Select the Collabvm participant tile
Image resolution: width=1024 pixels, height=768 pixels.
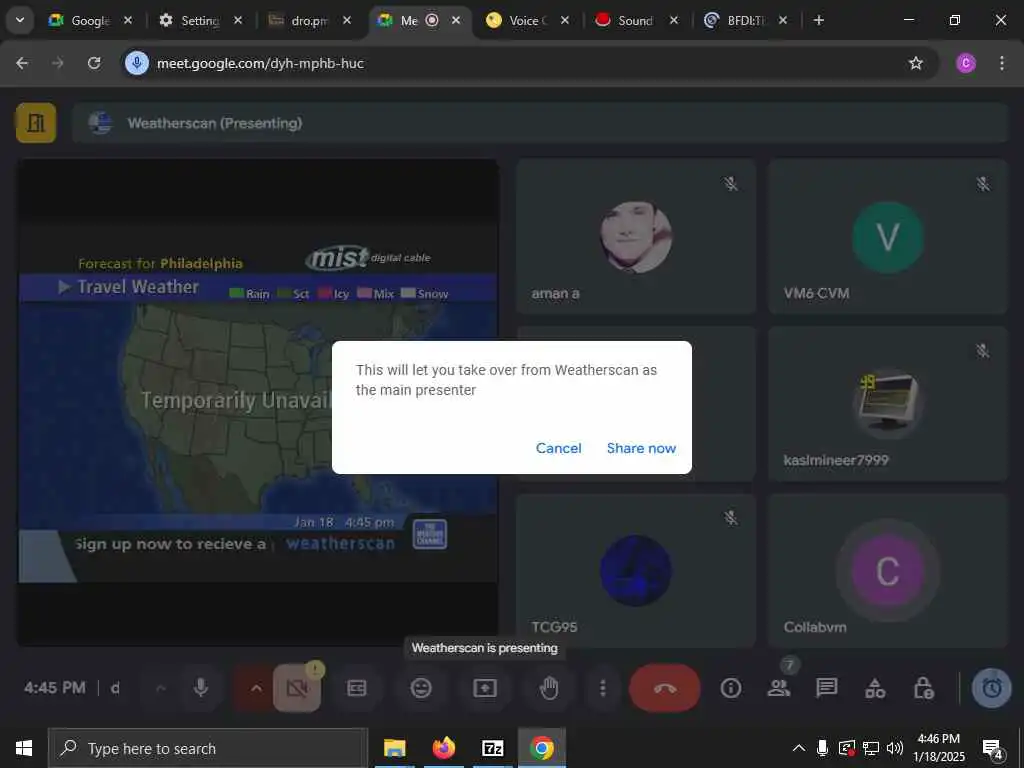888,571
